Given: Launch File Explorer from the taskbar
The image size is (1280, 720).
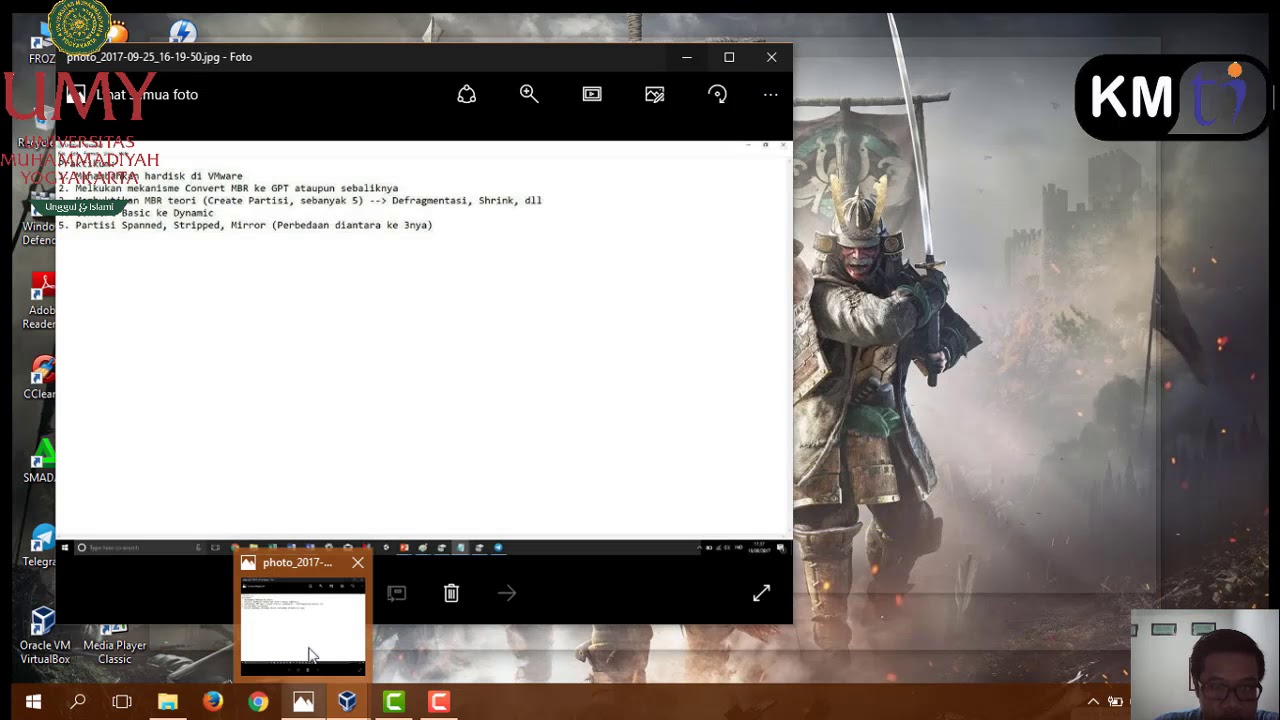Looking at the screenshot, I should pos(167,702).
